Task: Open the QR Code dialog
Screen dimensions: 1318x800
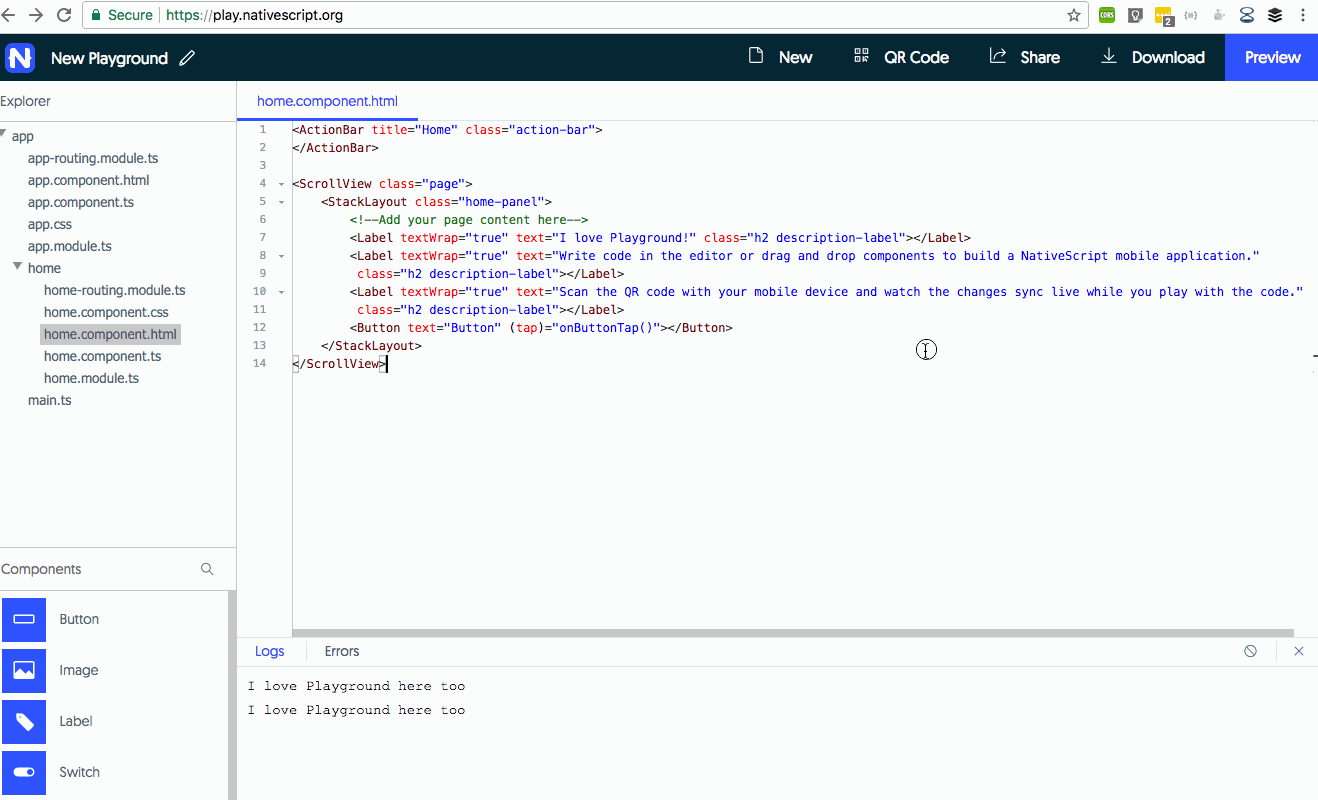Action: click(x=901, y=58)
